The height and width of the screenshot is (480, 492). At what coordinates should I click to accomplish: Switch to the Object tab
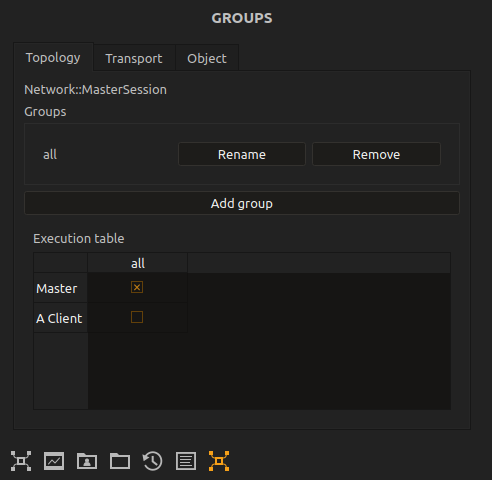pos(207,58)
